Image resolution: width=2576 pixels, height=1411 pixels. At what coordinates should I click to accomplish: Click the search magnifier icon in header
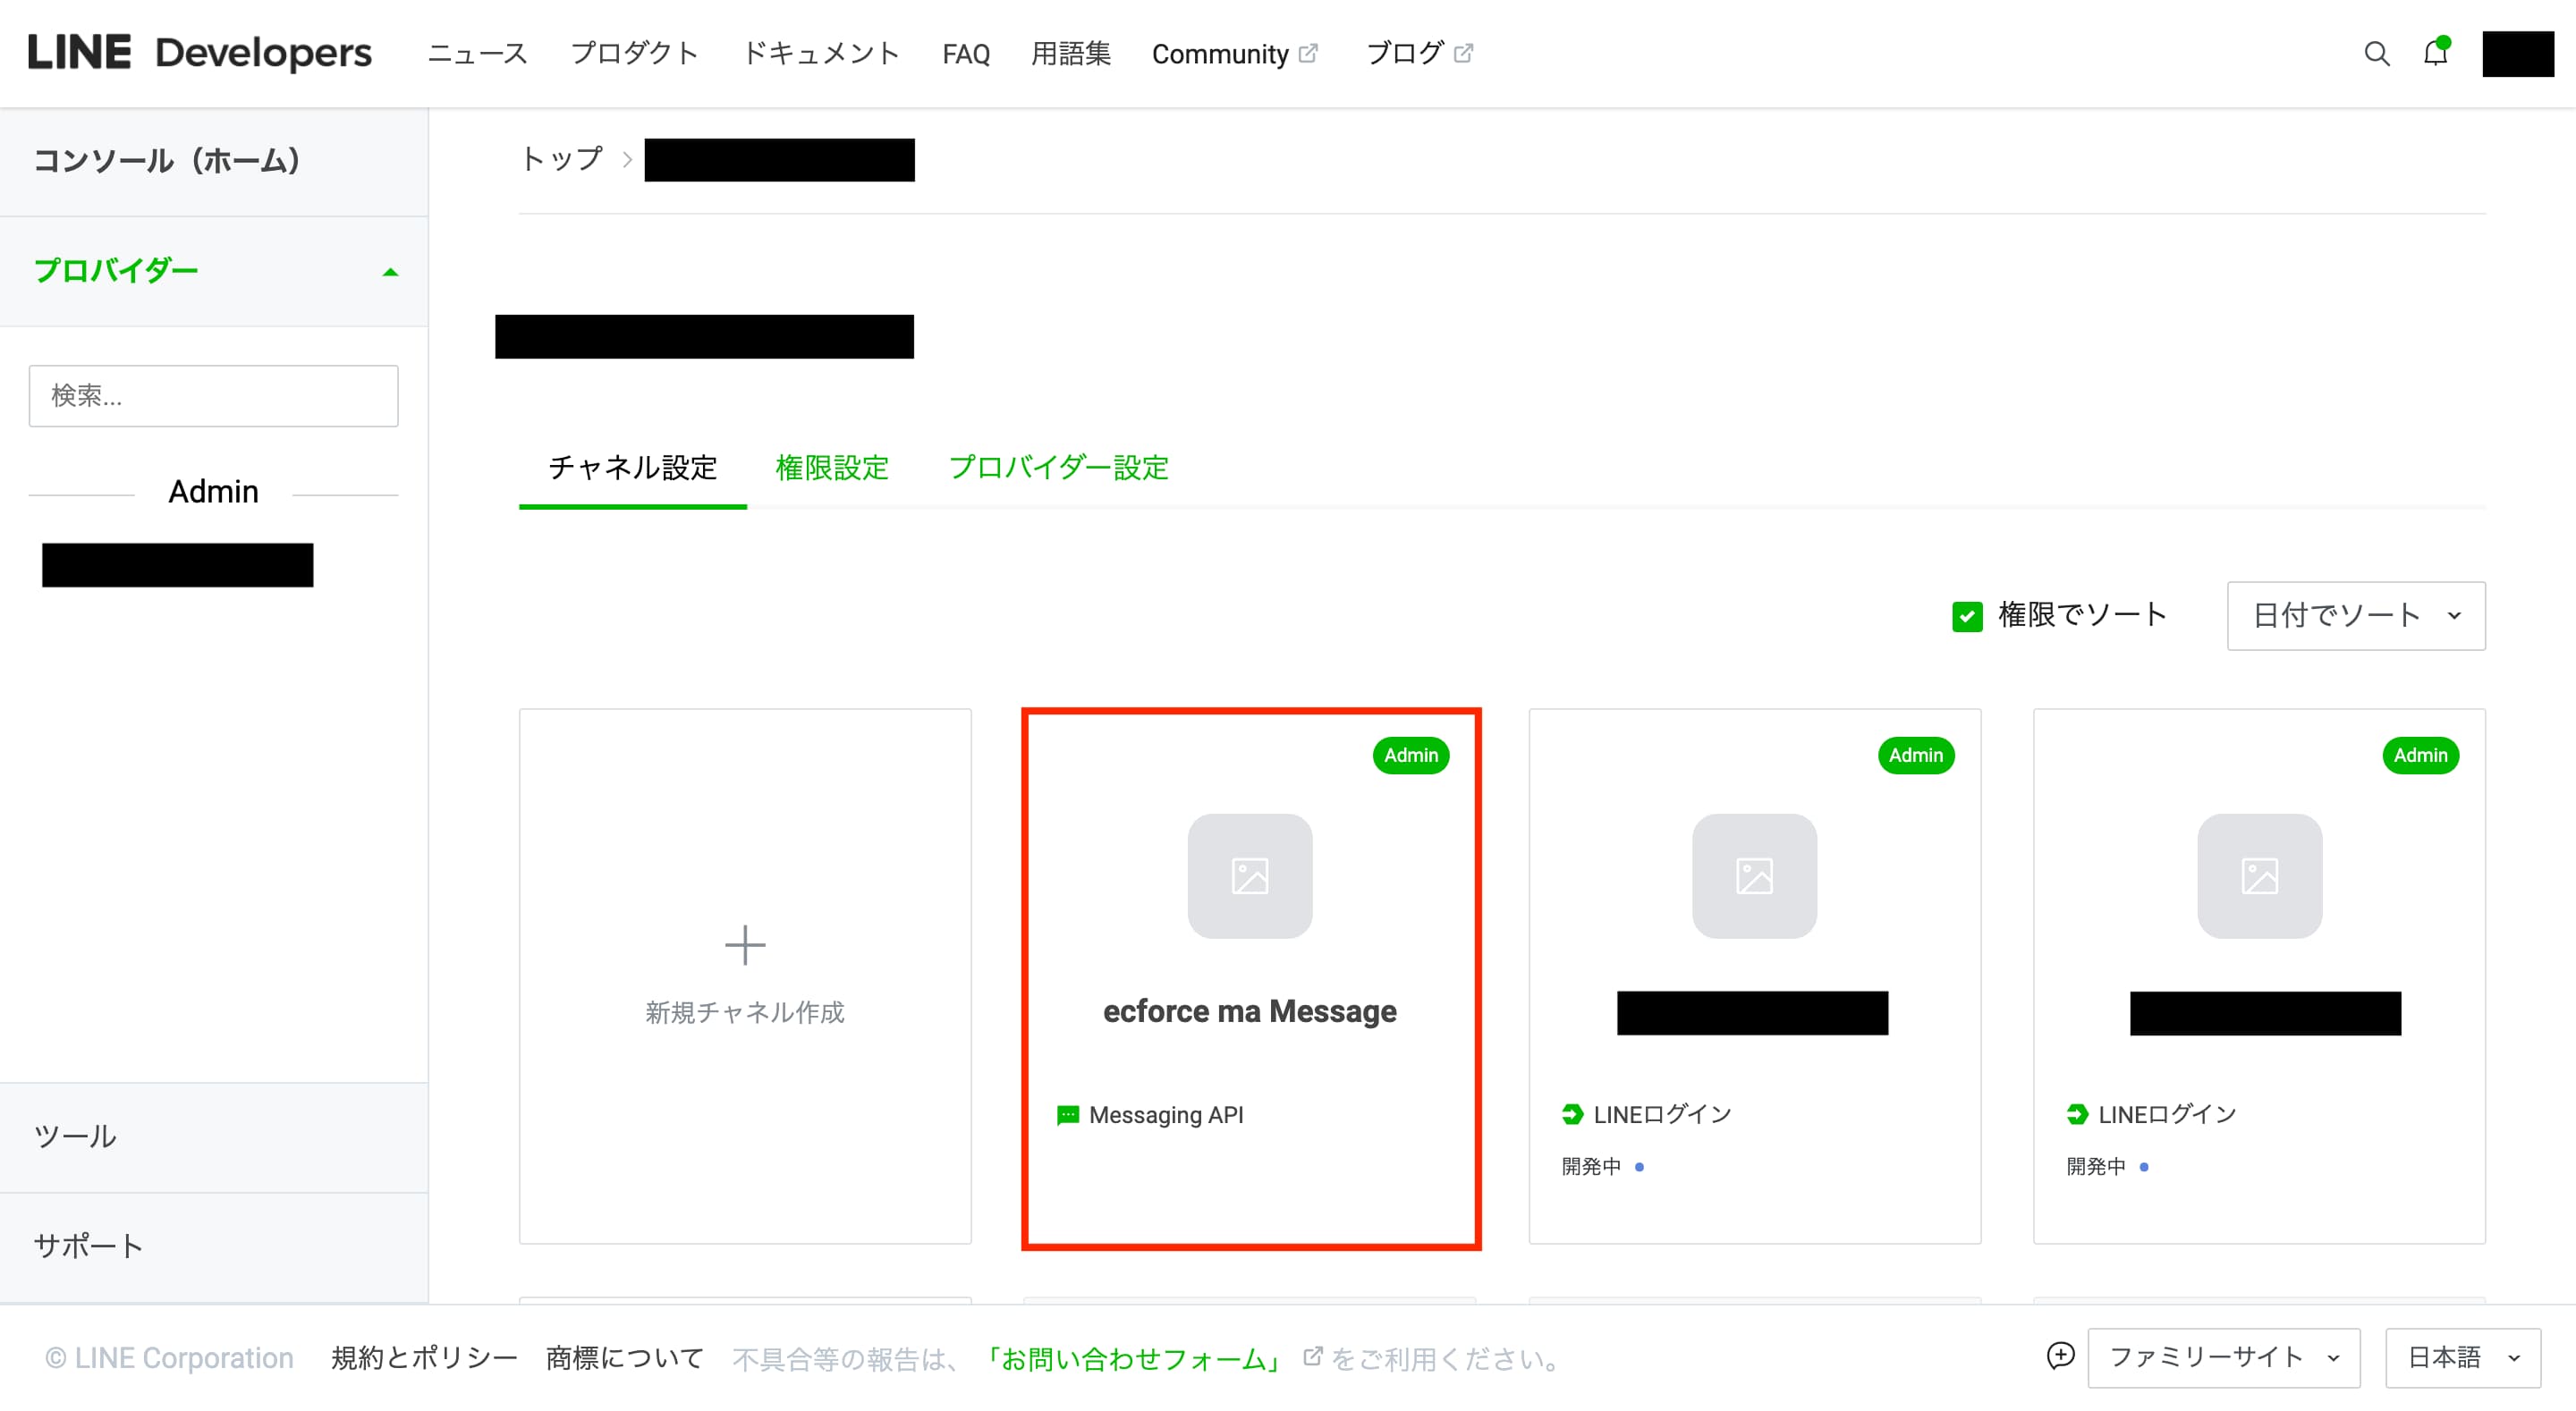[2376, 54]
